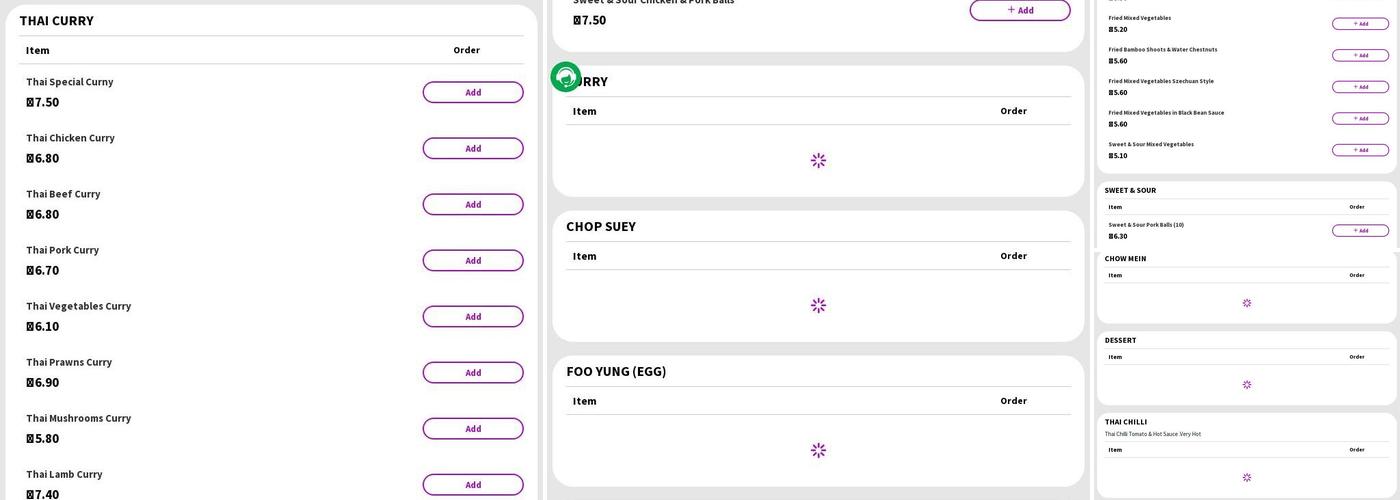Click the loading spinner in Chow Mein section

(1246, 303)
